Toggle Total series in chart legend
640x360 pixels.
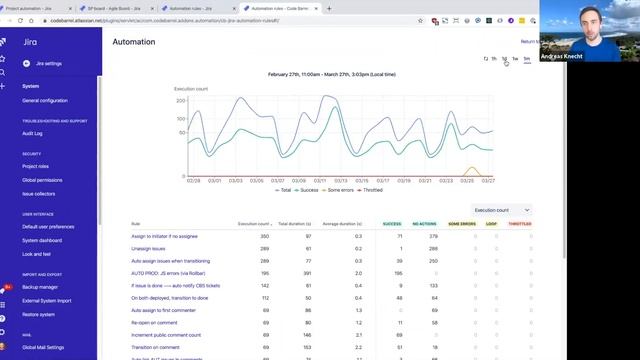pos(283,190)
